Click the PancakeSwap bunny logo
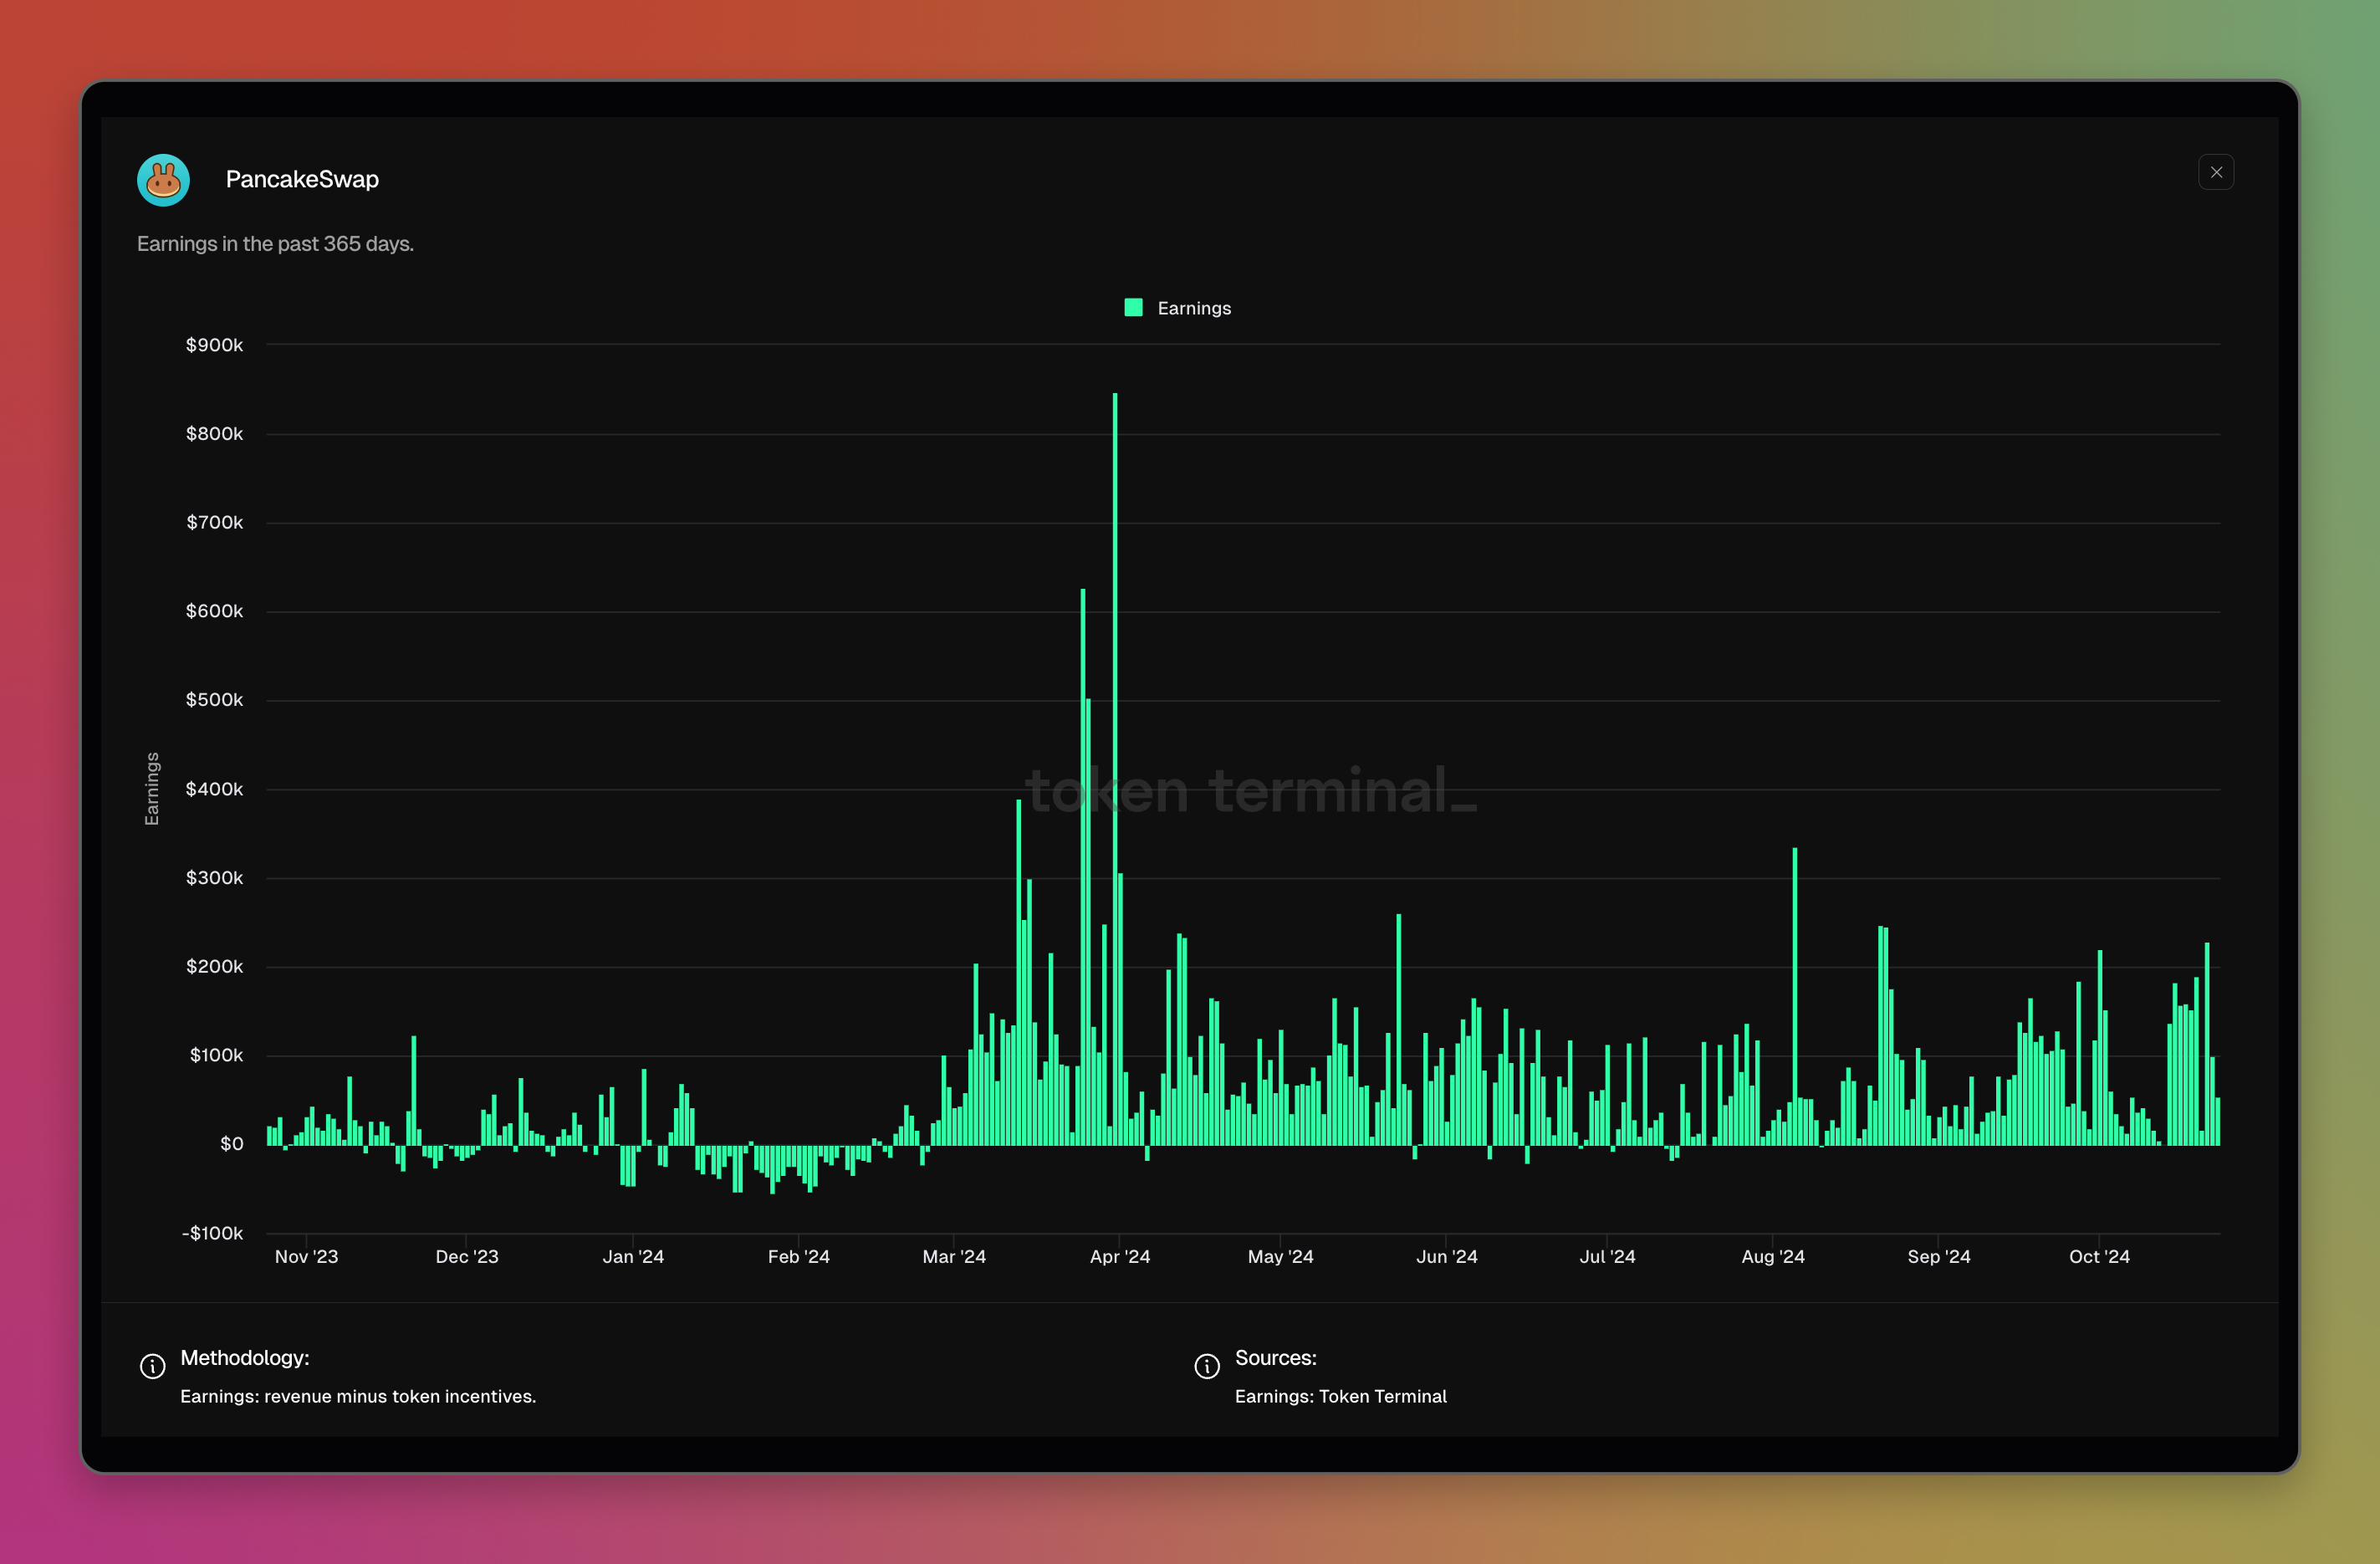This screenshot has width=2380, height=1564. tap(163, 180)
